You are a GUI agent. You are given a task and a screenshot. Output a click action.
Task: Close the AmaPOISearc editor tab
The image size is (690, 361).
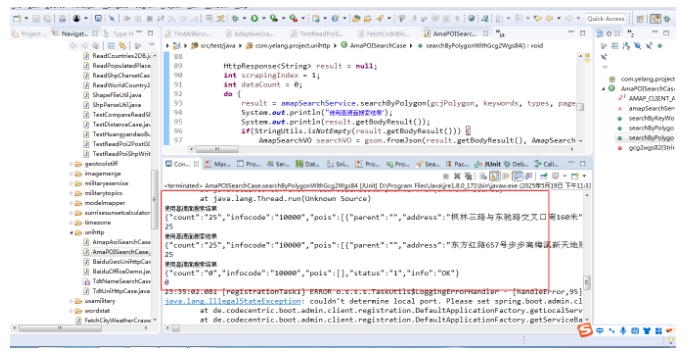click(x=485, y=33)
